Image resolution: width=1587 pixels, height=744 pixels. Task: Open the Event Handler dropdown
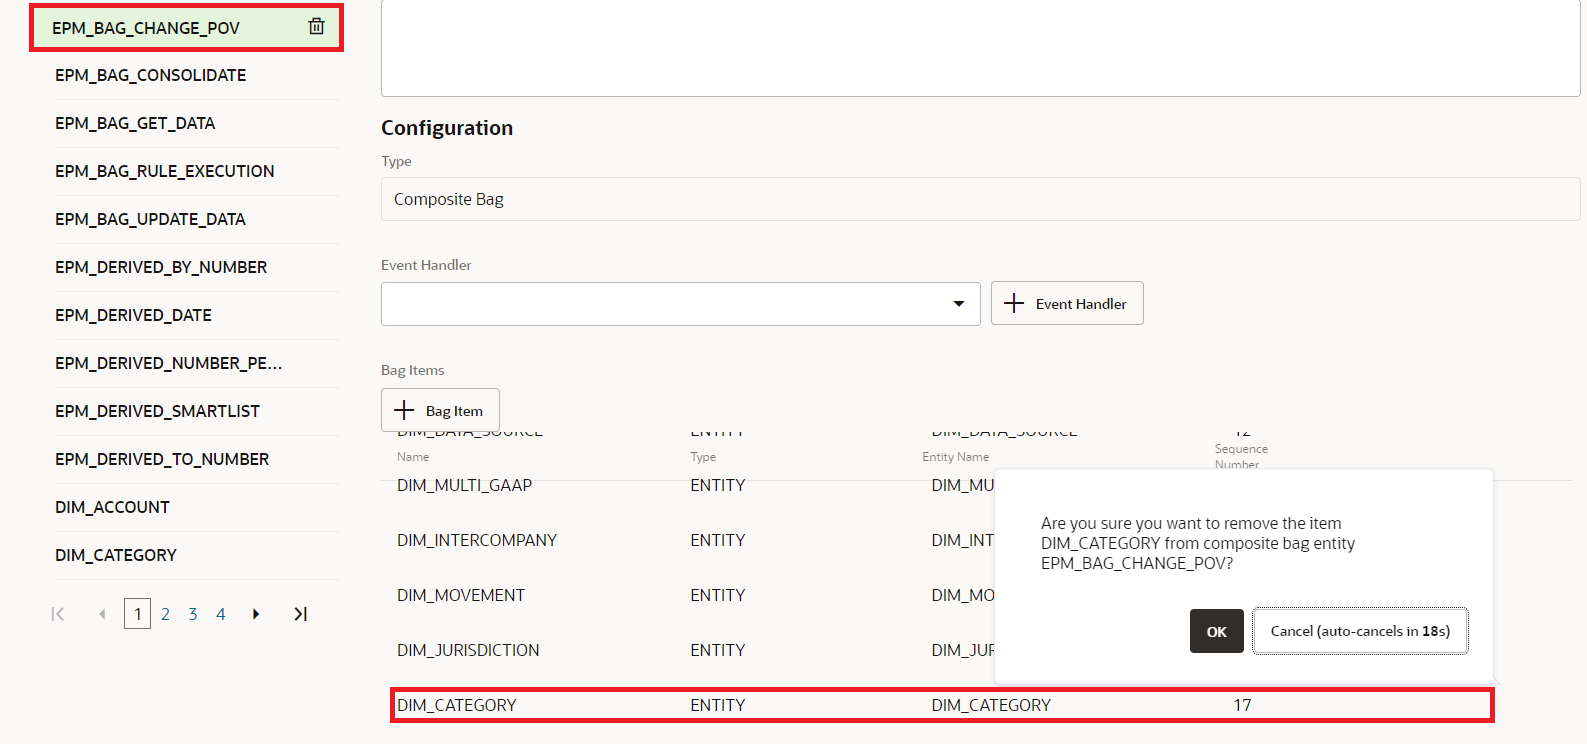[x=958, y=304]
